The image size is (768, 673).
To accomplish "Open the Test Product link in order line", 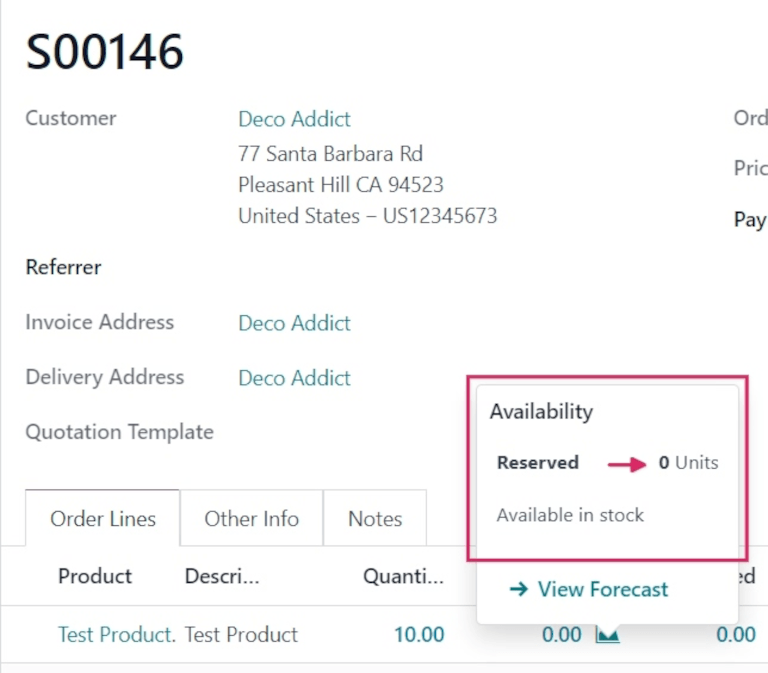I will (x=116, y=634).
